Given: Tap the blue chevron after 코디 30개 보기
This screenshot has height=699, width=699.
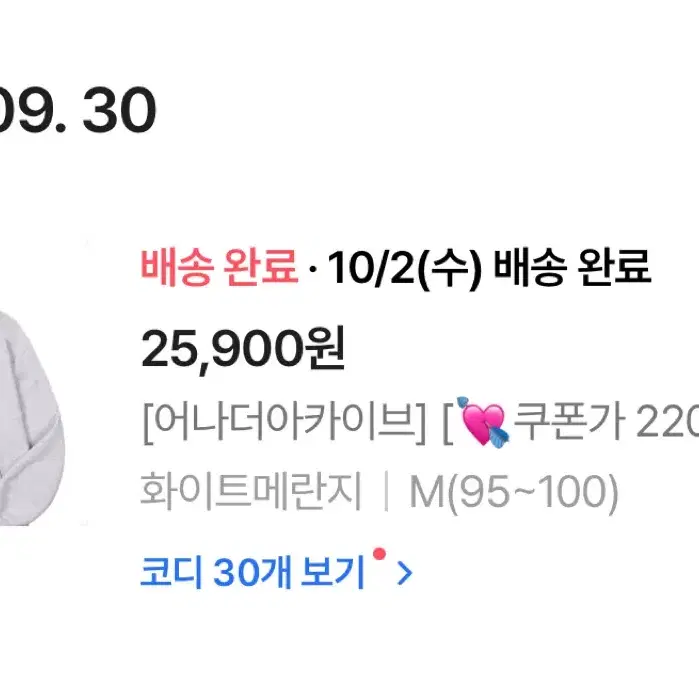Looking at the screenshot, I should [x=404, y=573].
